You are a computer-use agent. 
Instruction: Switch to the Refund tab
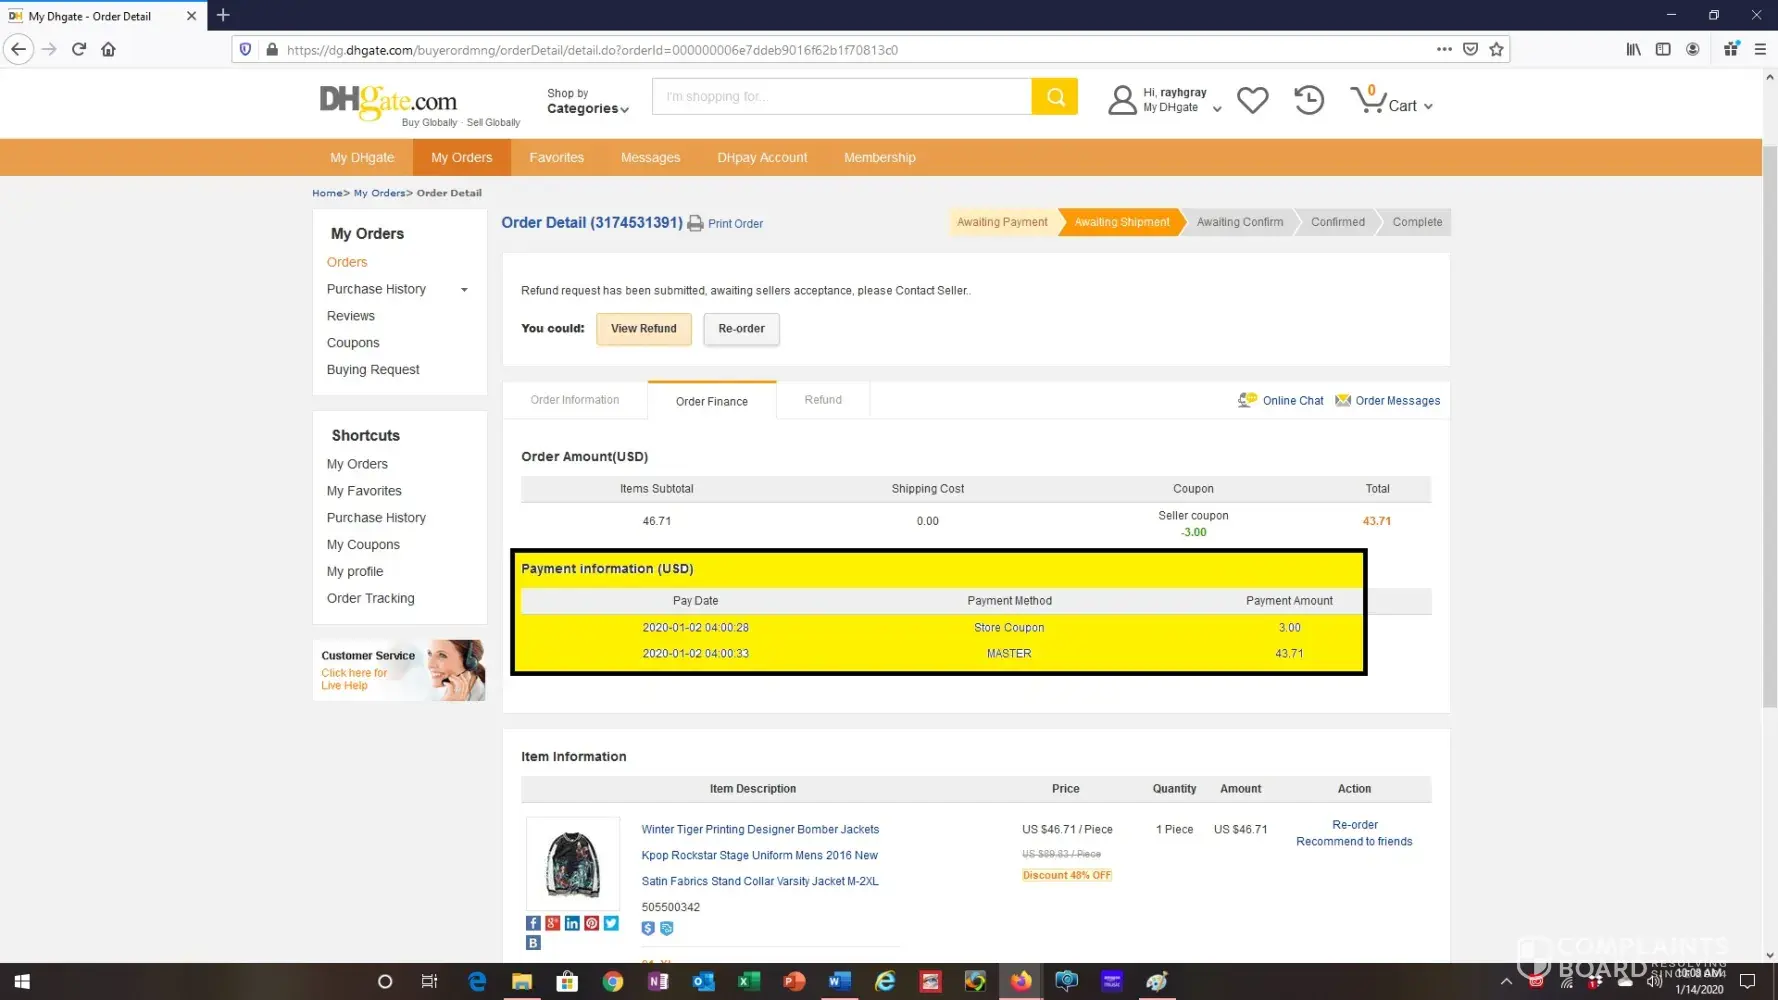pos(822,400)
